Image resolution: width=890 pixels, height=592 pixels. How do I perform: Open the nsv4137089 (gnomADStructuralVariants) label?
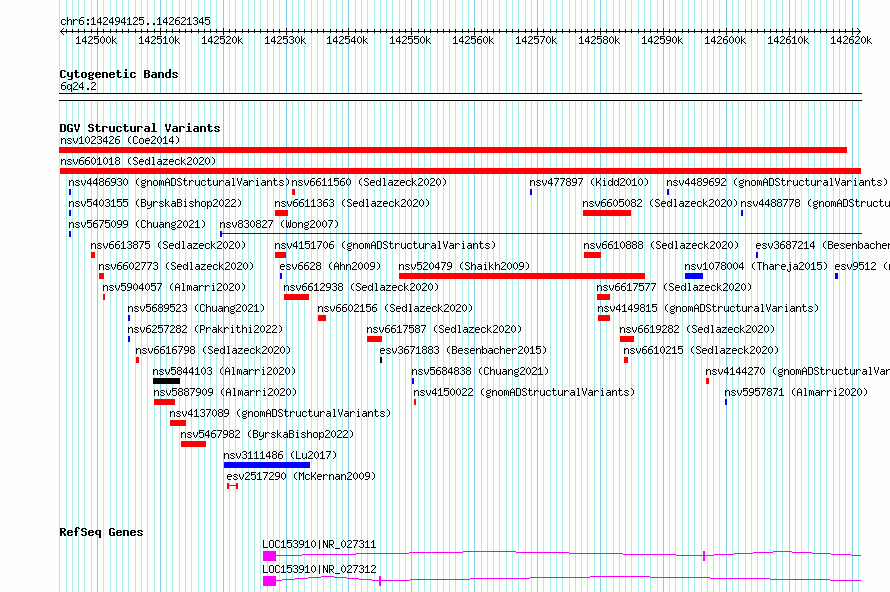coord(280,413)
